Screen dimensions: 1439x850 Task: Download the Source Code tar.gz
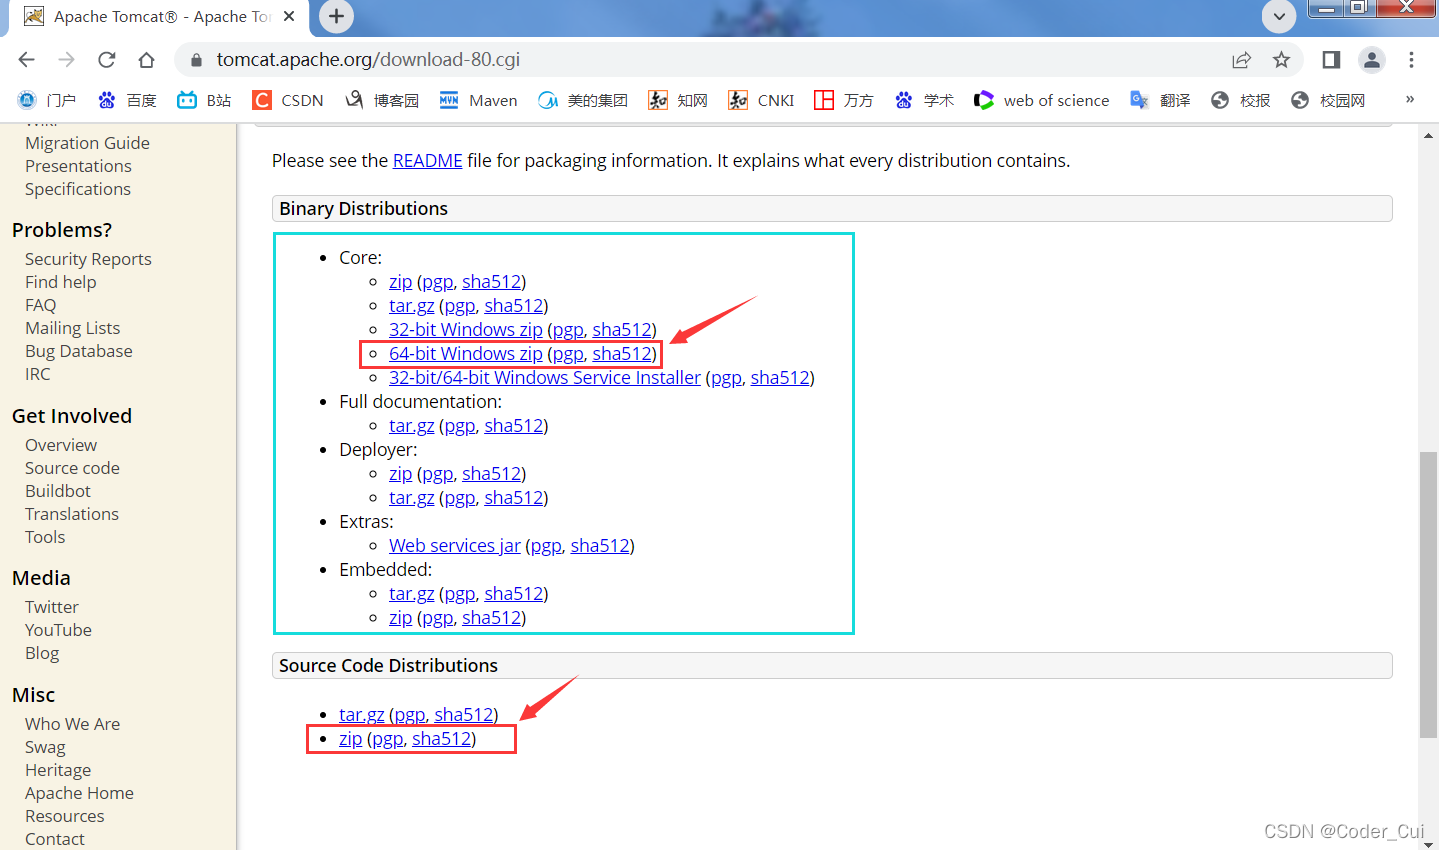coord(361,714)
